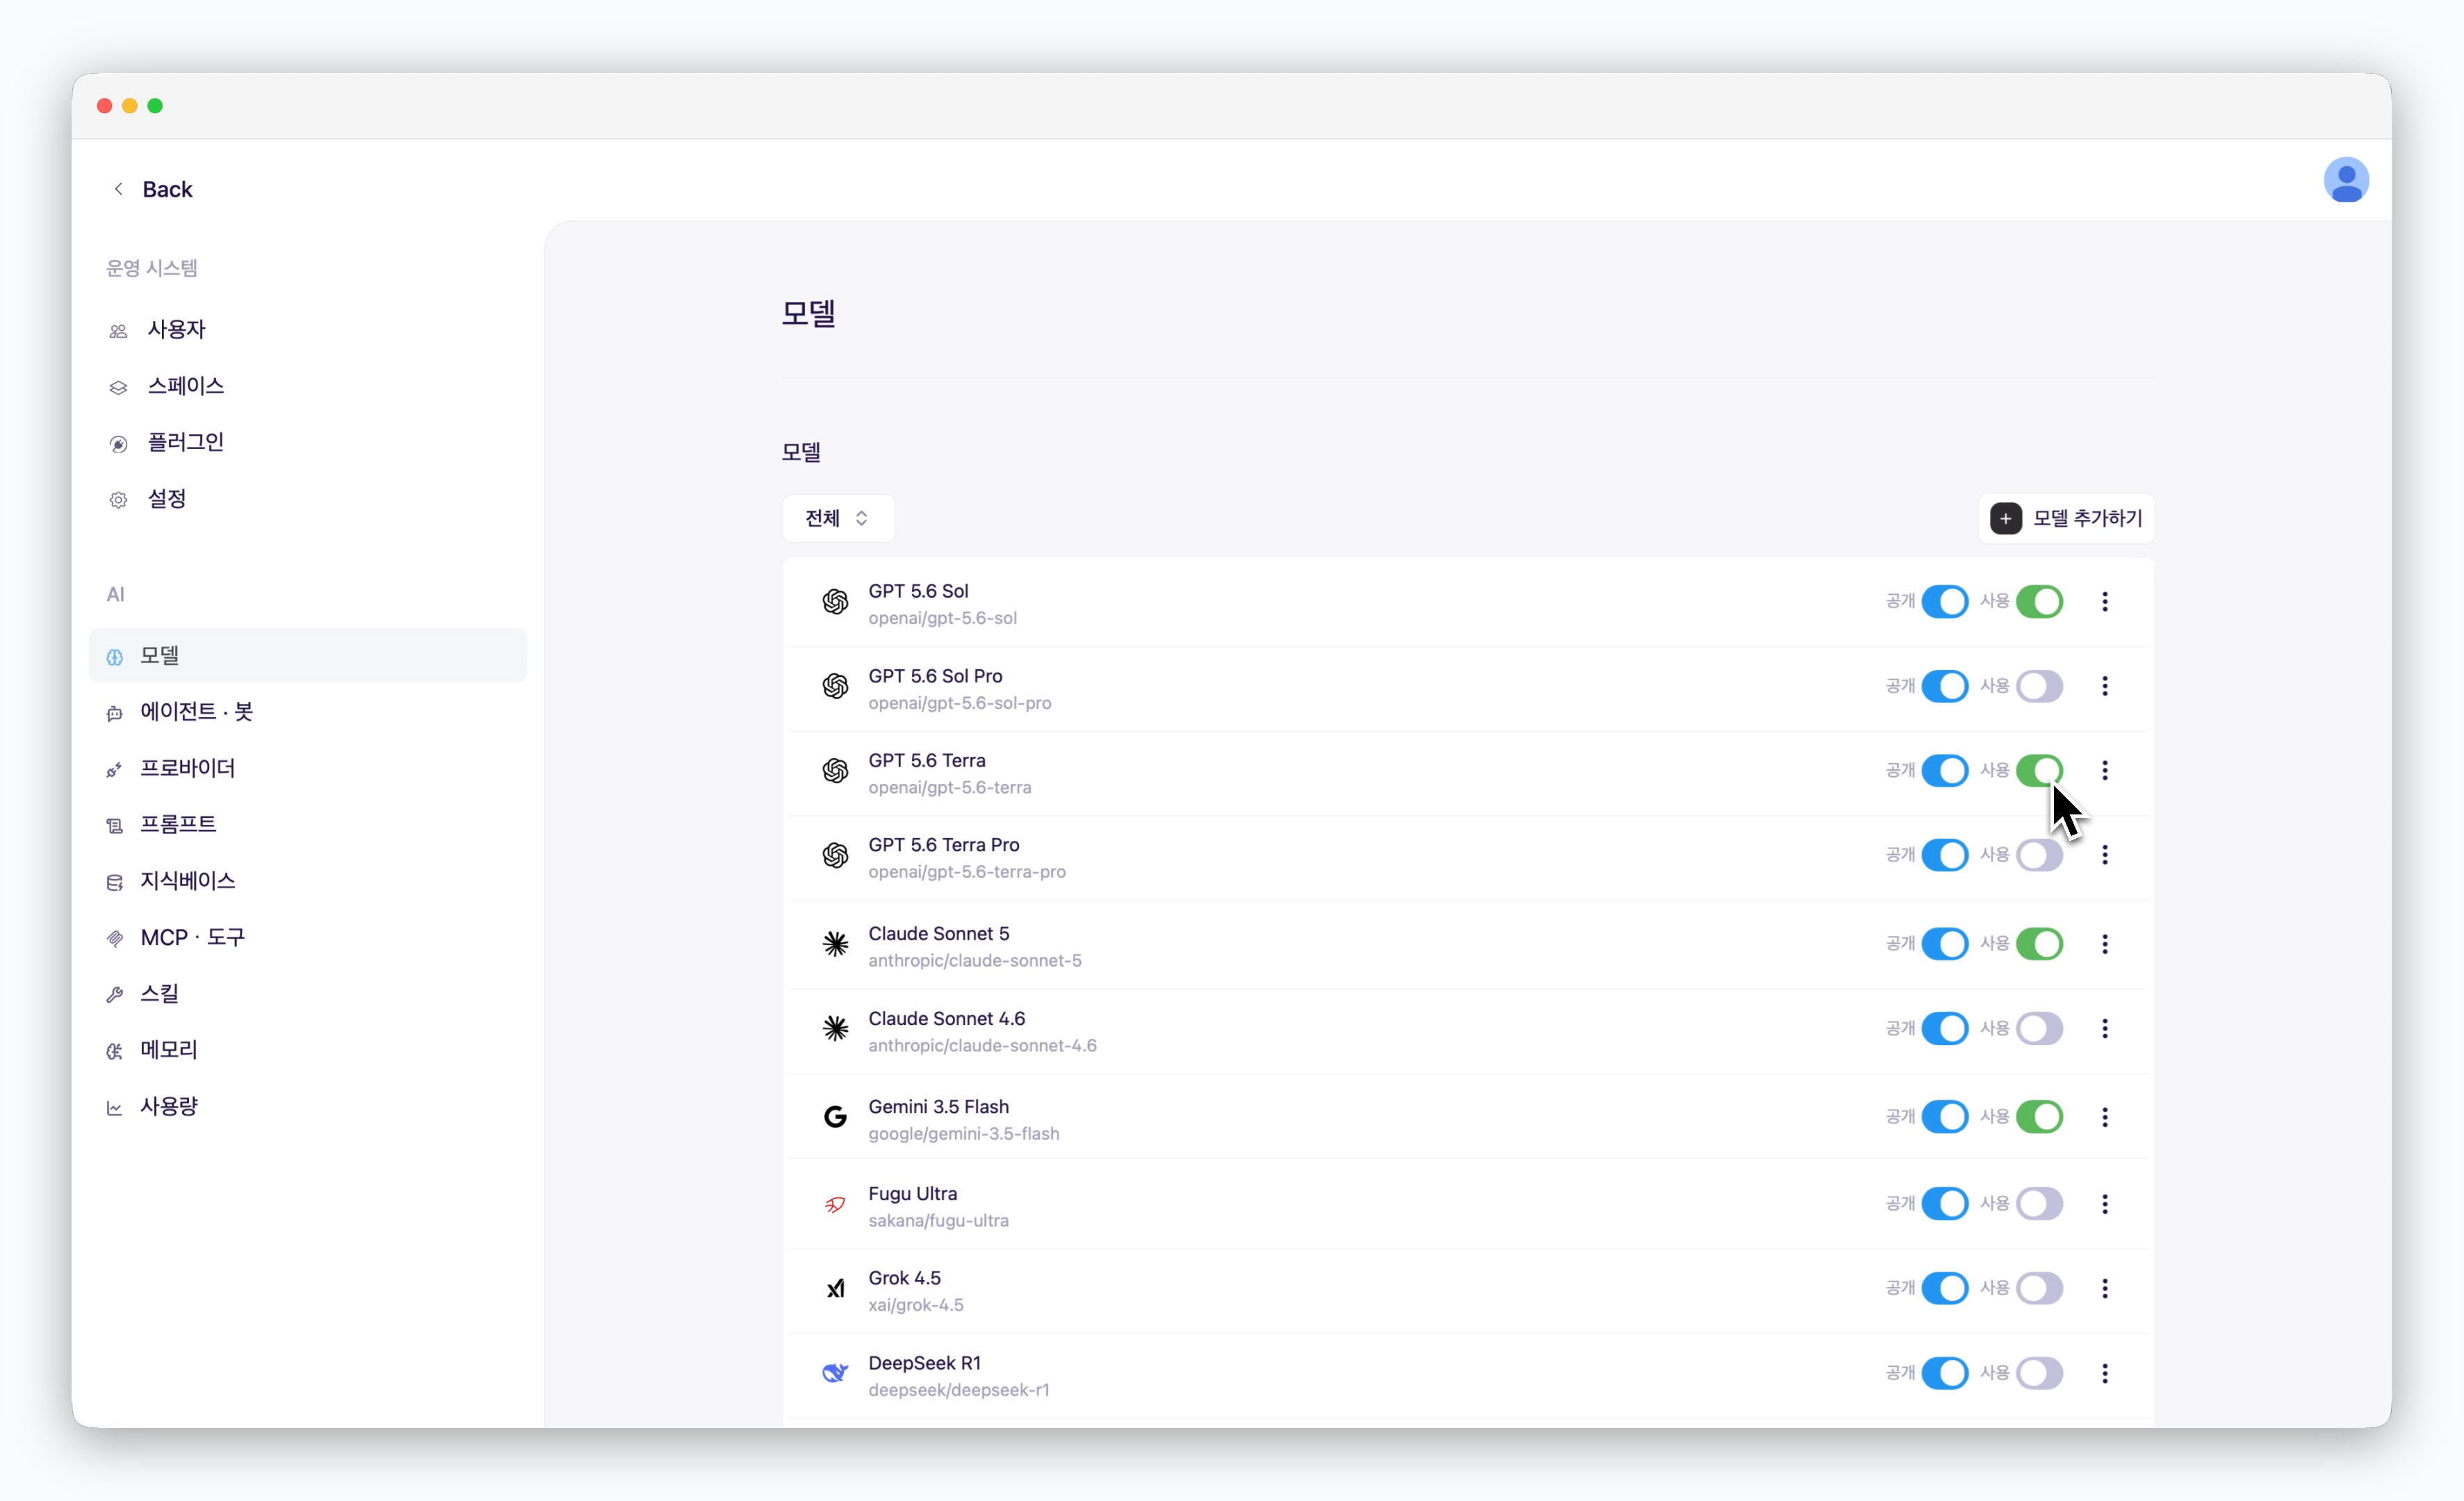Screen dimensions: 2464x1501
Task: Click the 프롬프트 scroll icon
Action: (x=115, y=825)
